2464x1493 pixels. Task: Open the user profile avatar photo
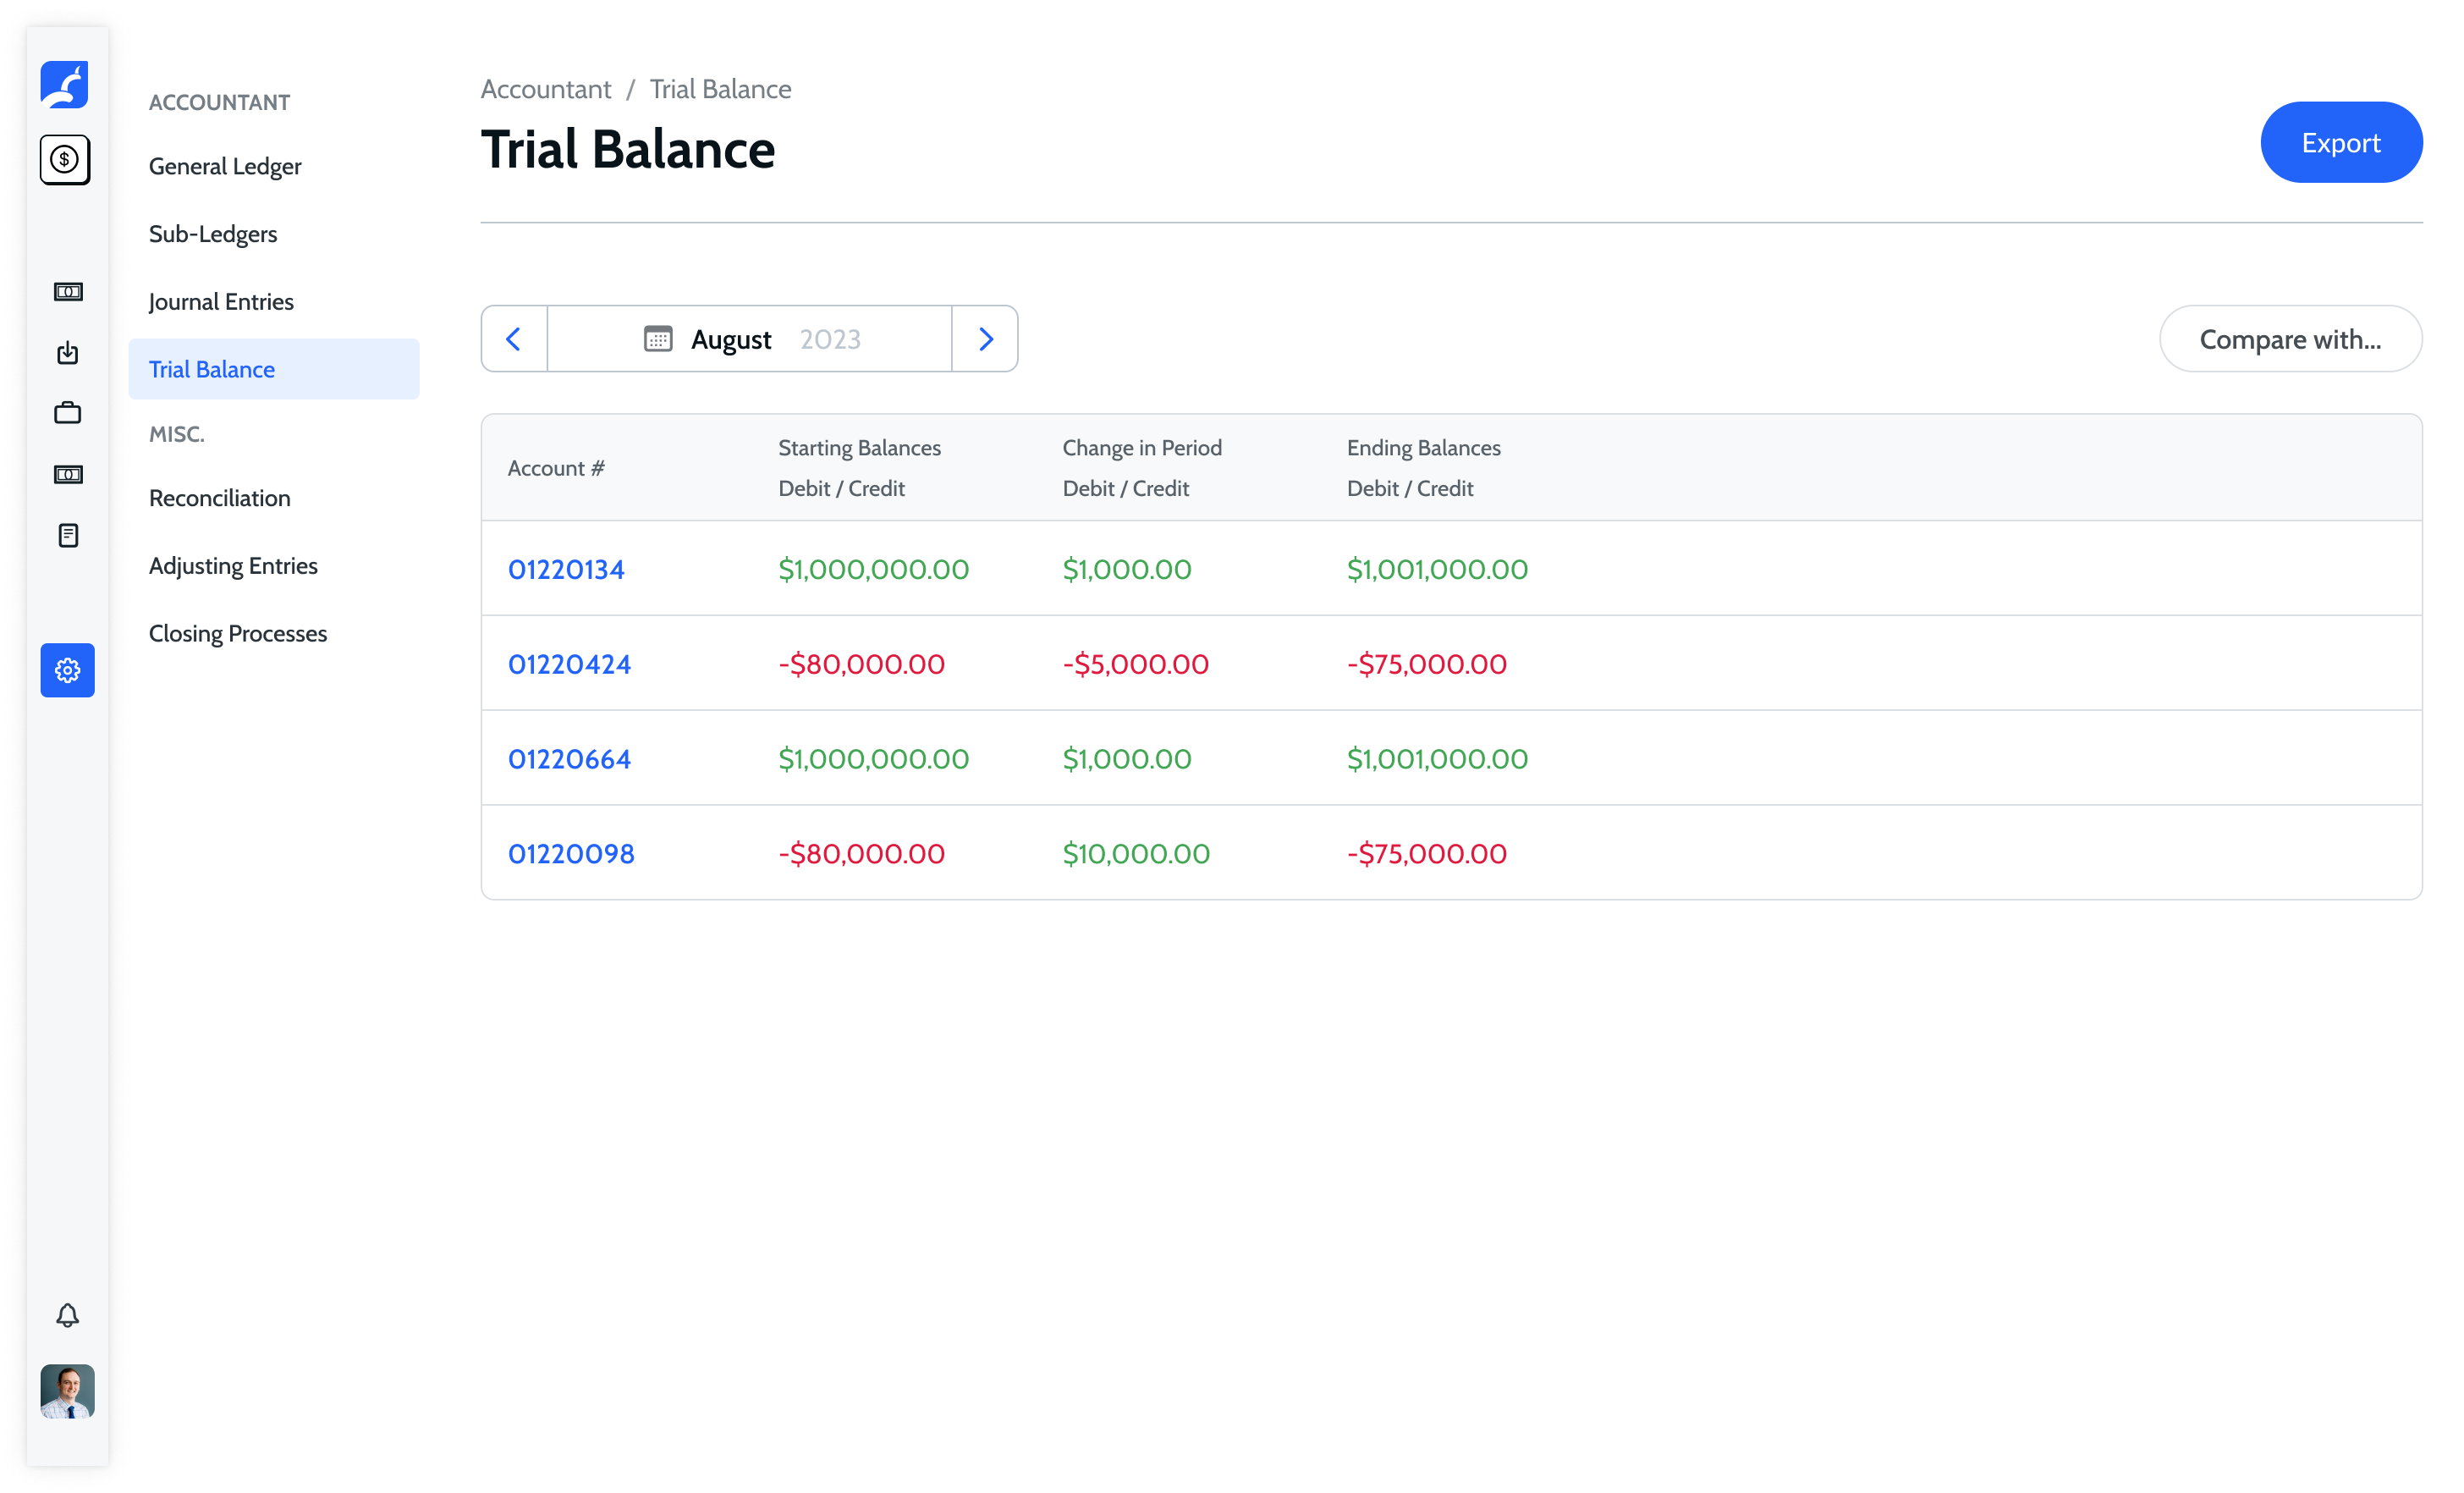(x=68, y=1391)
